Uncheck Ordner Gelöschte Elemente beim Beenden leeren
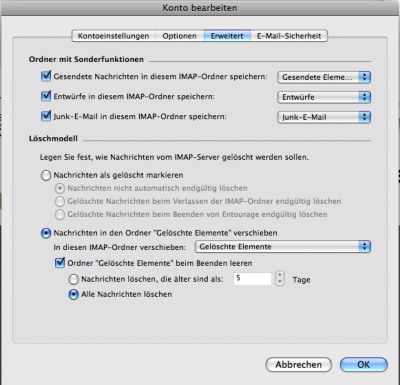Screen dimensions: 400x385 (x=60, y=263)
